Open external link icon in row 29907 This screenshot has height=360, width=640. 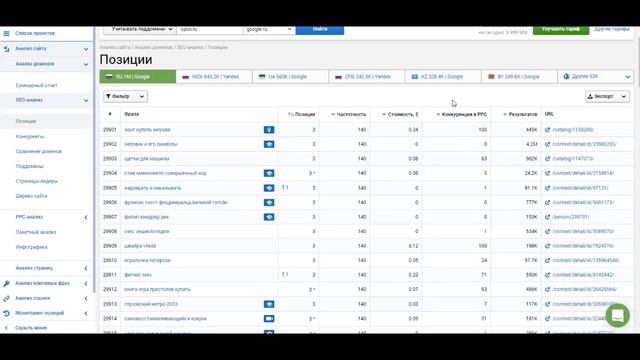coord(547,217)
